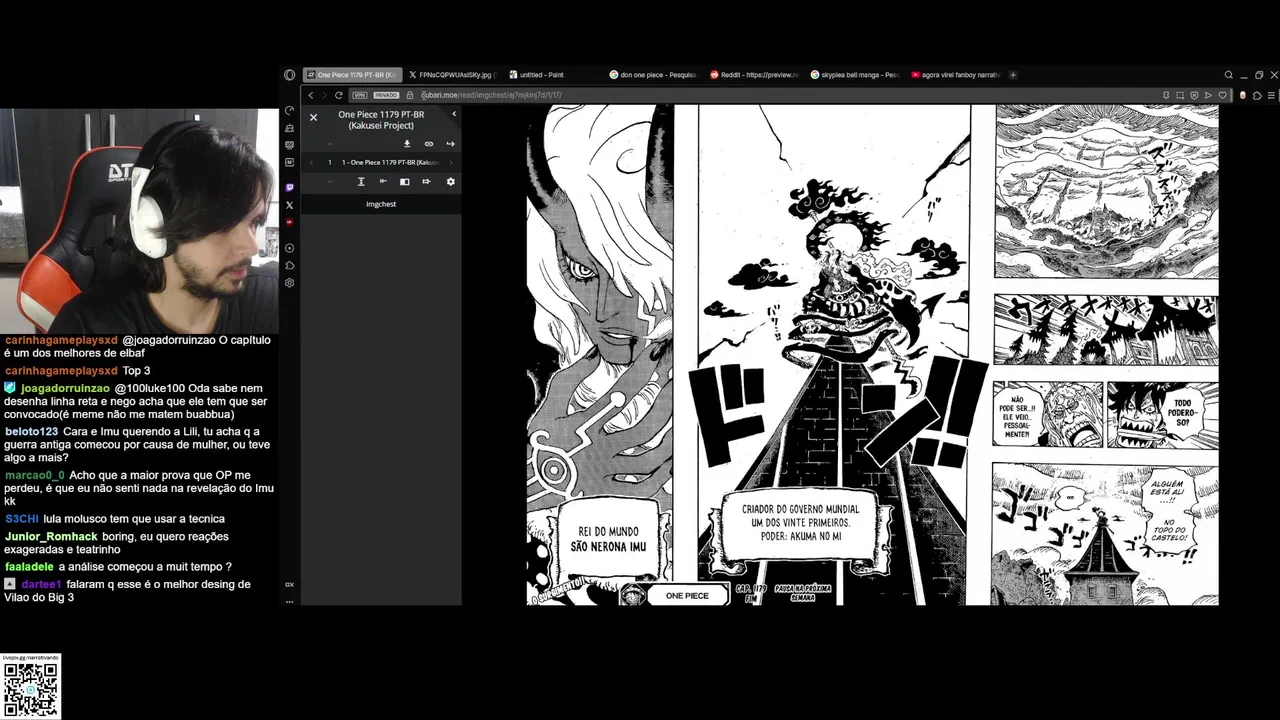Click chat username faaladele
Image resolution: width=1280 pixels, height=720 pixels.
point(30,567)
